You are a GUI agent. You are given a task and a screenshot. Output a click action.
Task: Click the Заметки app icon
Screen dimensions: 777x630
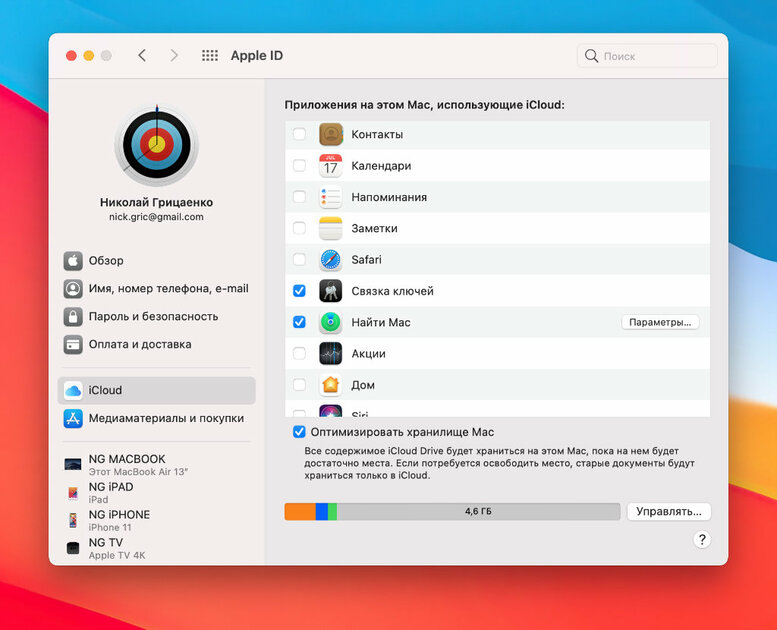coord(331,228)
